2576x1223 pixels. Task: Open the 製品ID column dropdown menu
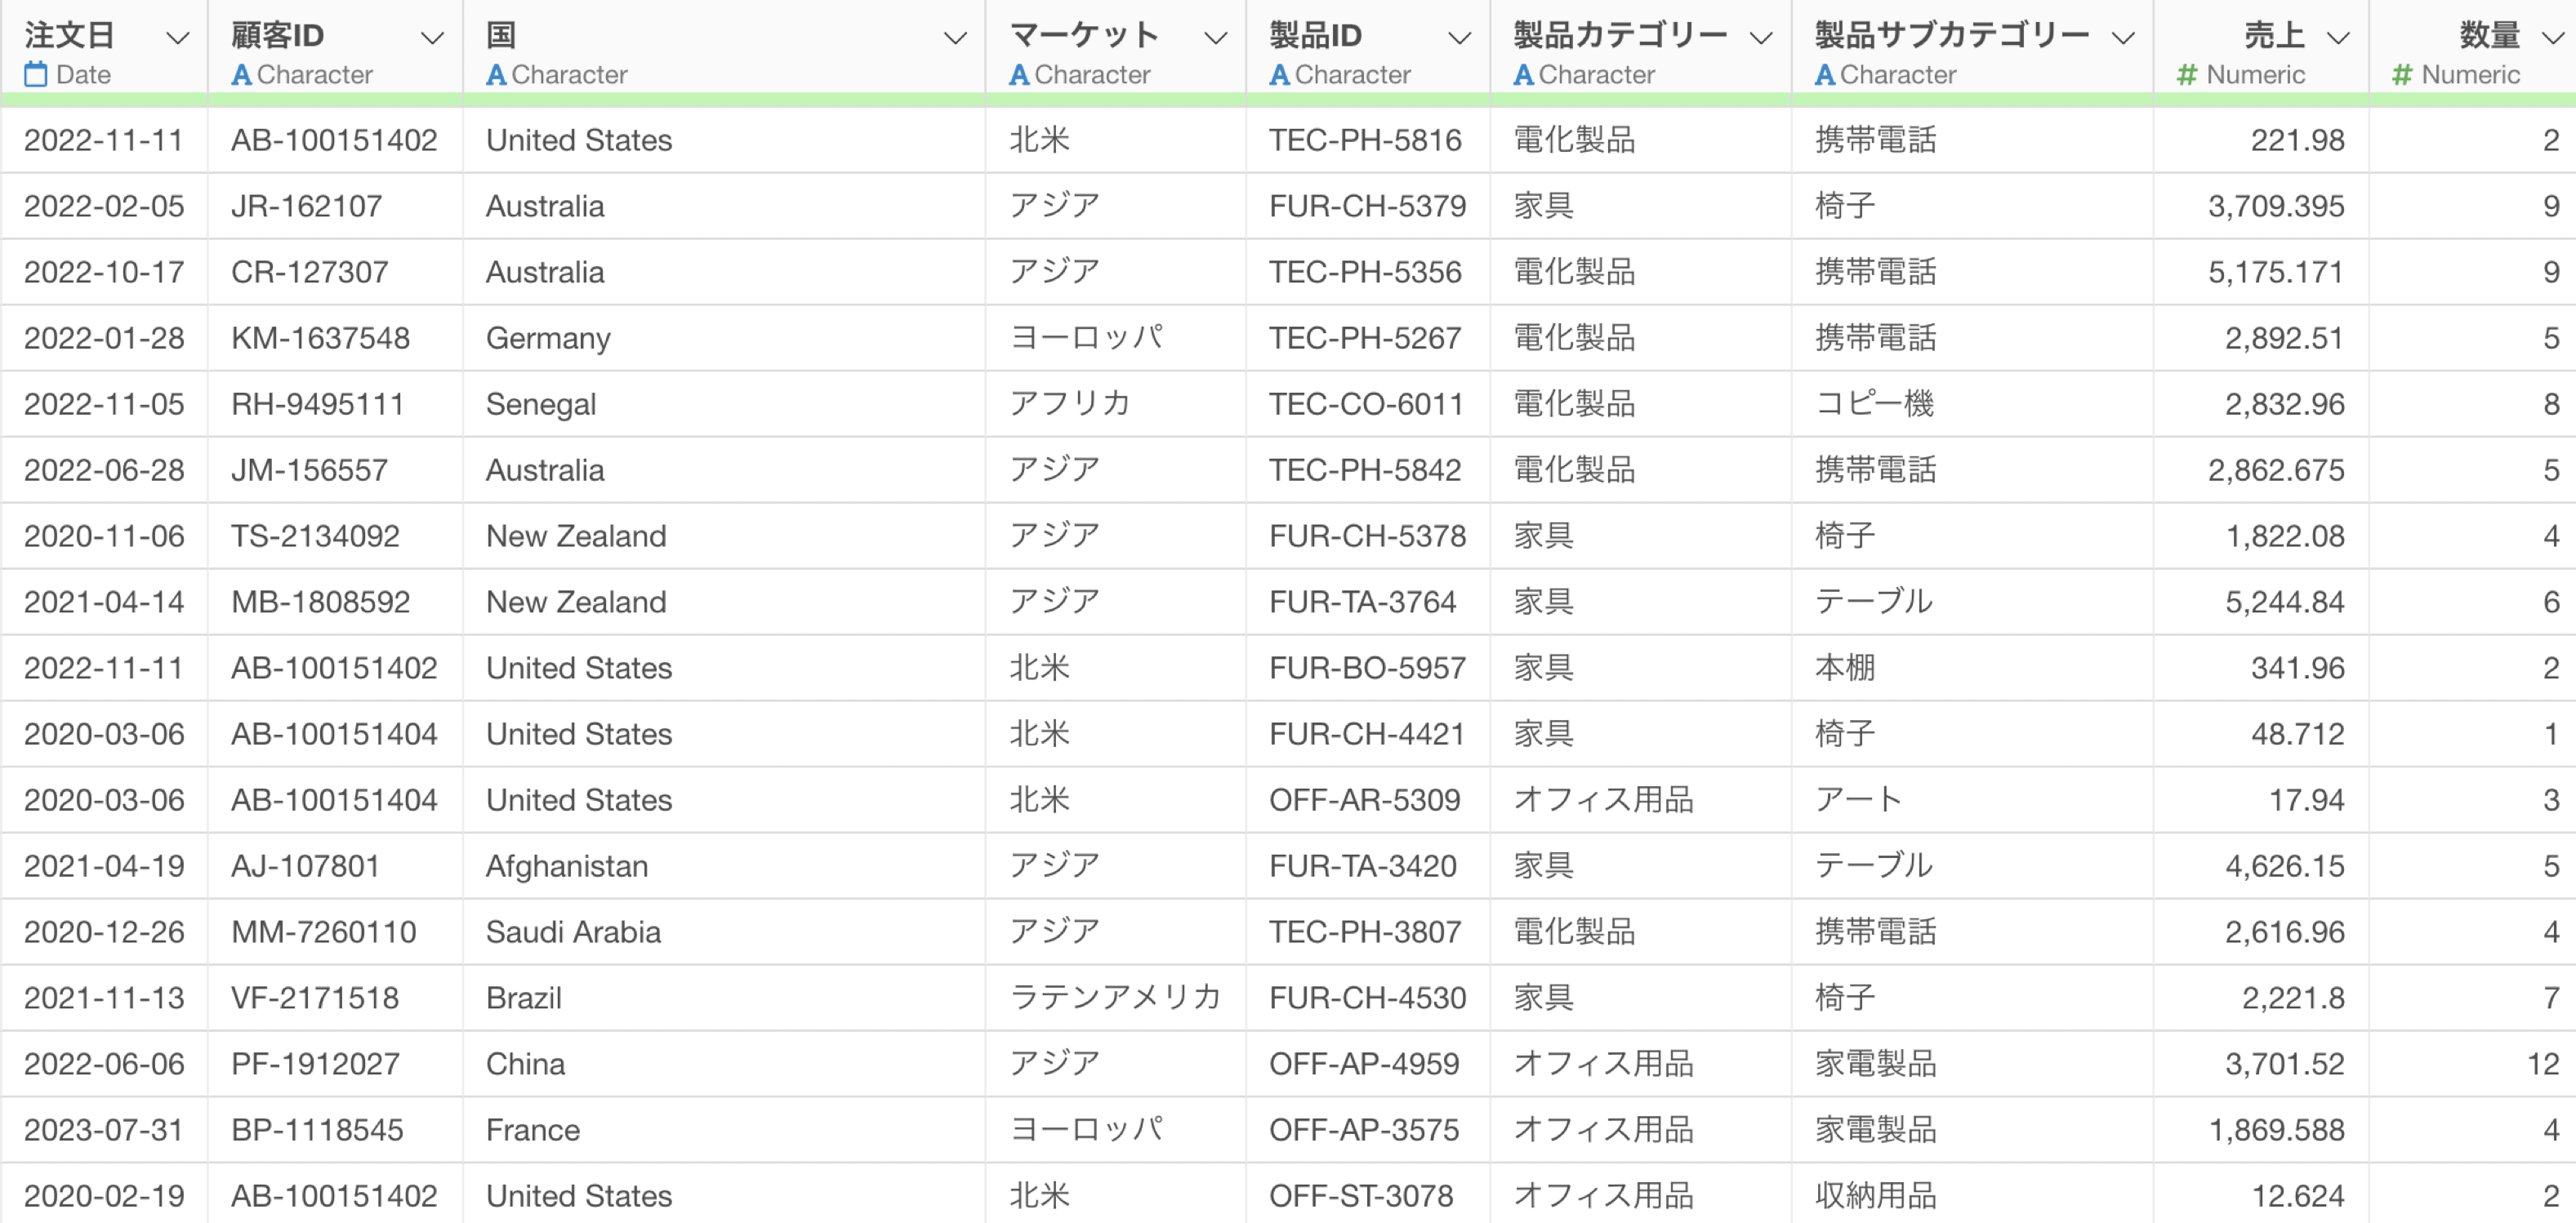tap(1459, 38)
